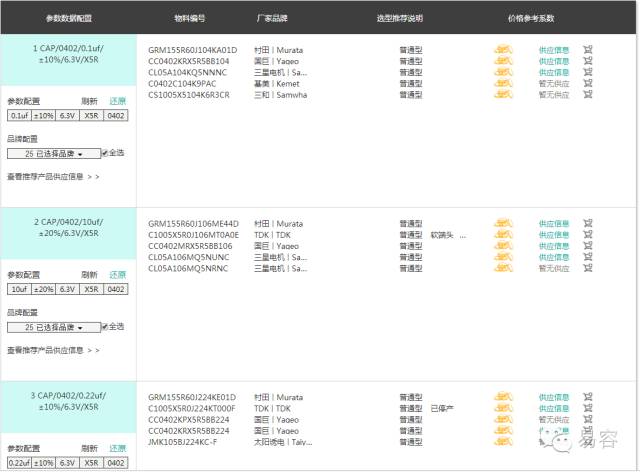Screen dimensions: 640x472
Task: Add C0402C104K9PAC to the cart
Action: (587, 83)
